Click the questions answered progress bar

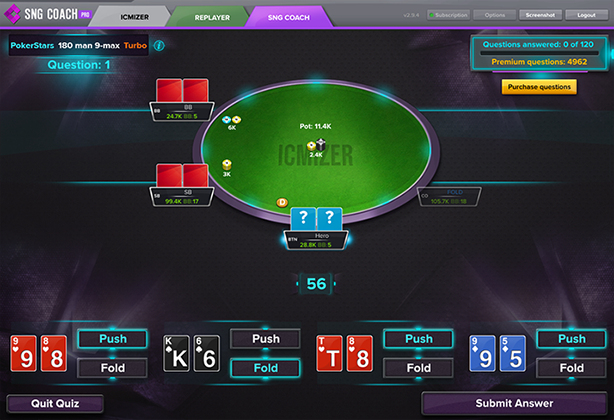click(x=539, y=53)
